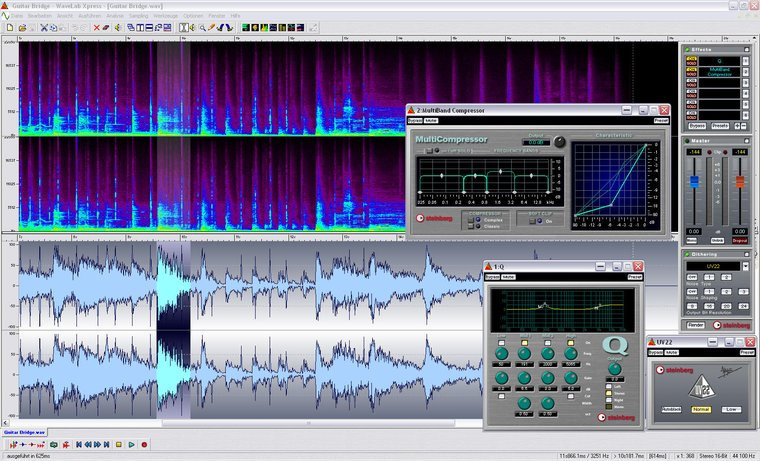The width and height of the screenshot is (760, 461).
Task: Select the magnifier zoom tool
Action: pyautogui.click(x=202, y=27)
